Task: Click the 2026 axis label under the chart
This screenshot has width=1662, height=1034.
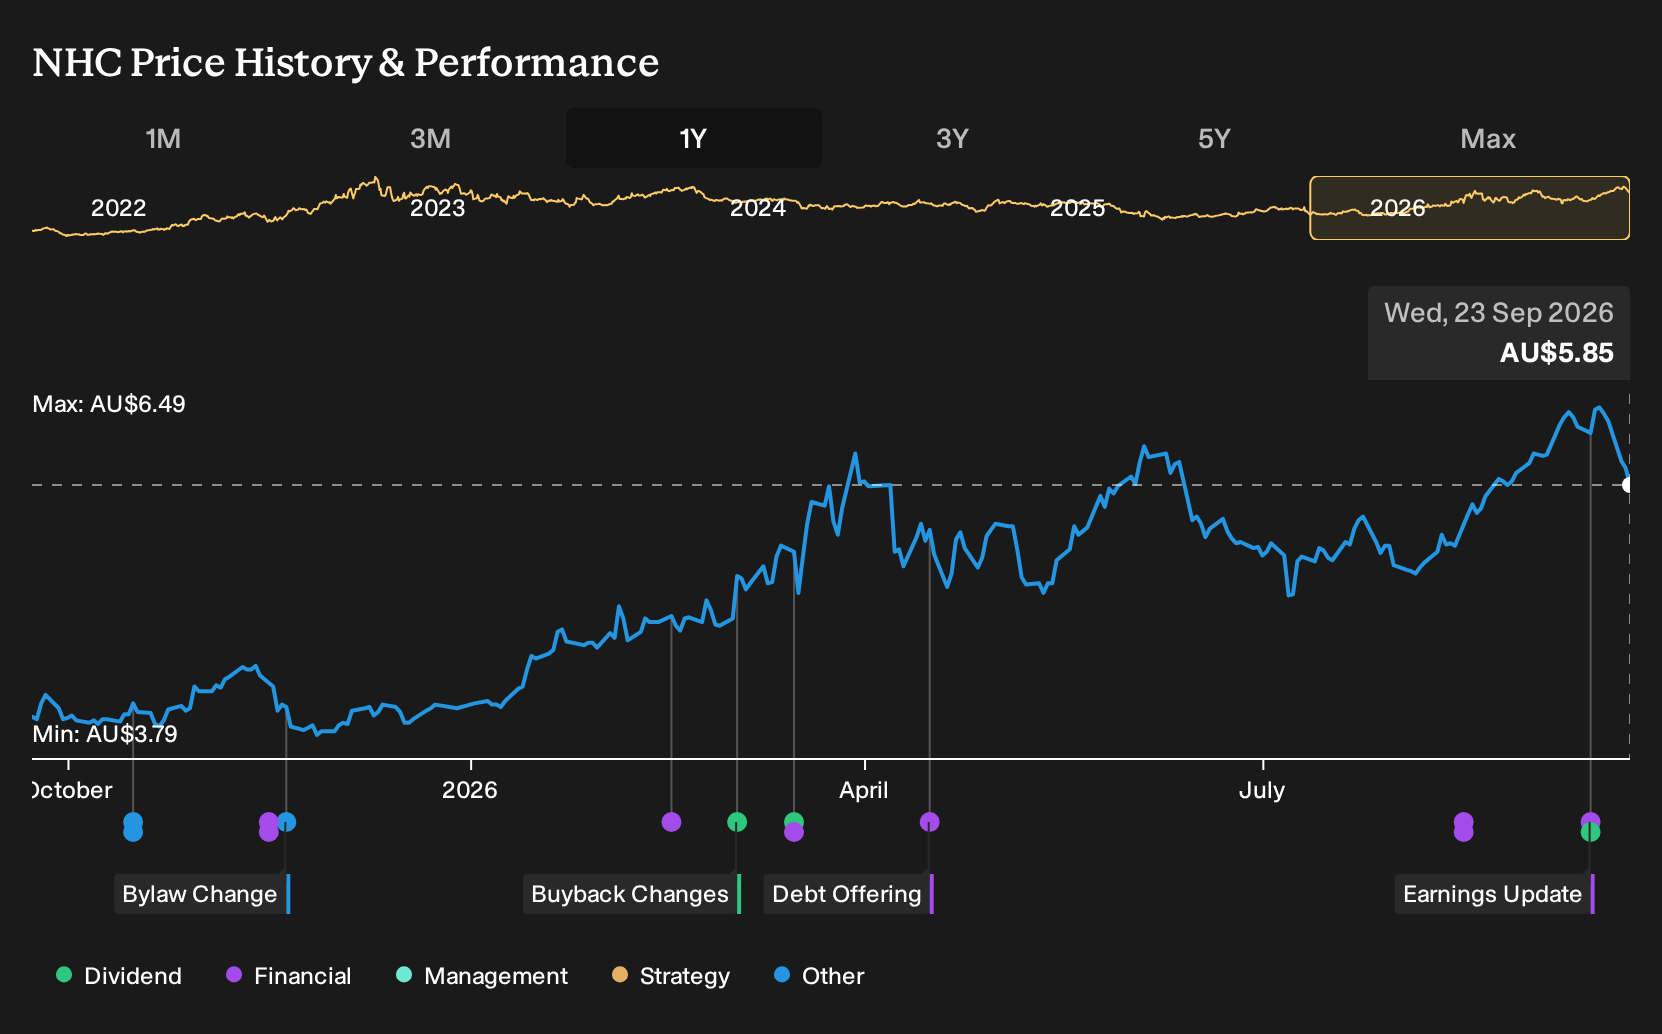Action: (x=470, y=790)
